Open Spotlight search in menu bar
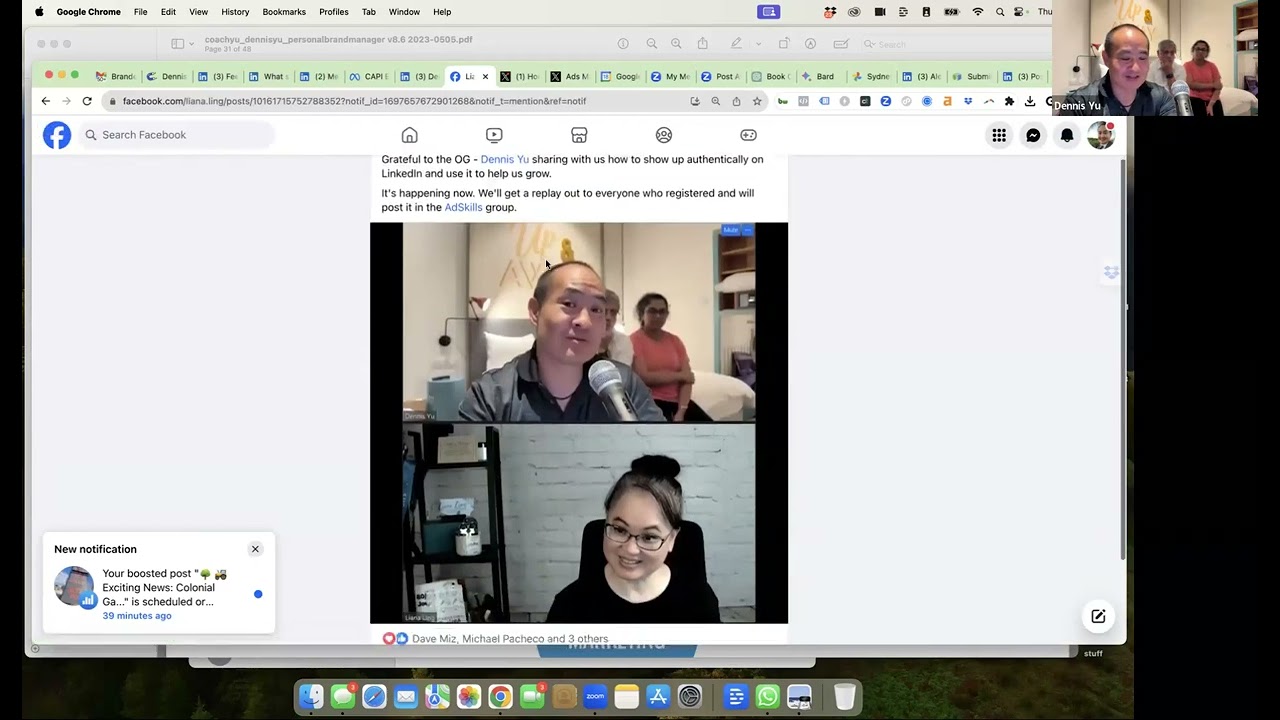The image size is (1280, 720). (999, 12)
